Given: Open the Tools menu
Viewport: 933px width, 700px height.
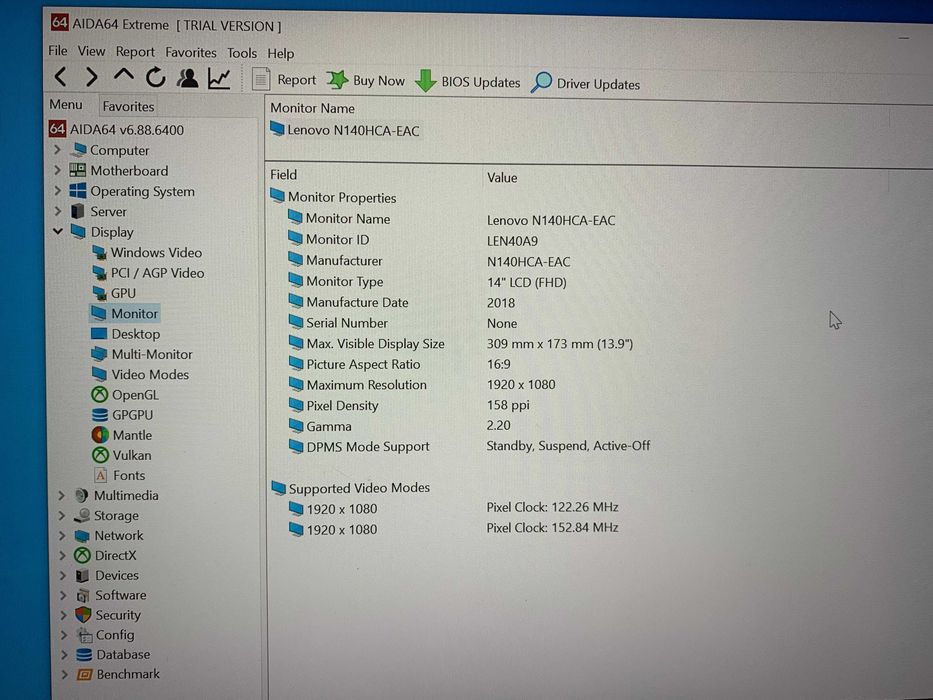Looking at the screenshot, I should [242, 54].
